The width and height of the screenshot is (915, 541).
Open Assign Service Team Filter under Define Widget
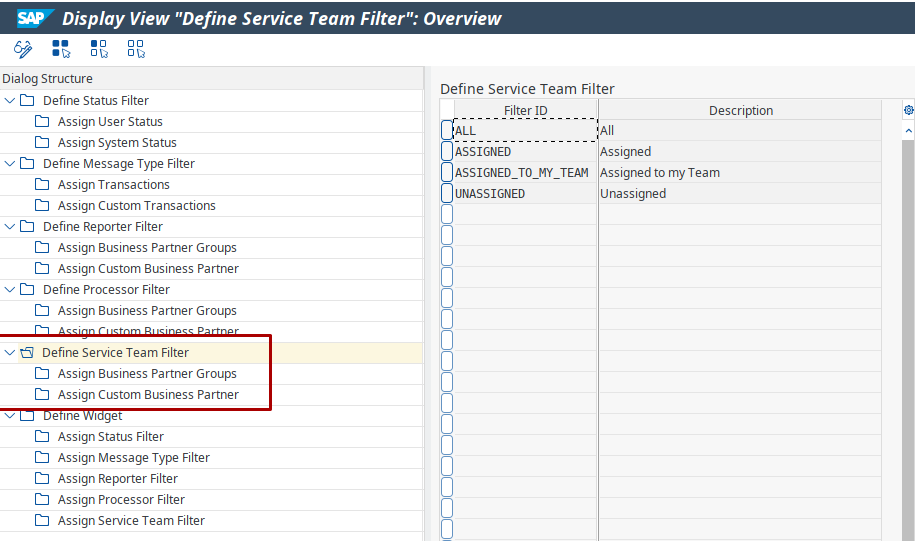(131, 521)
